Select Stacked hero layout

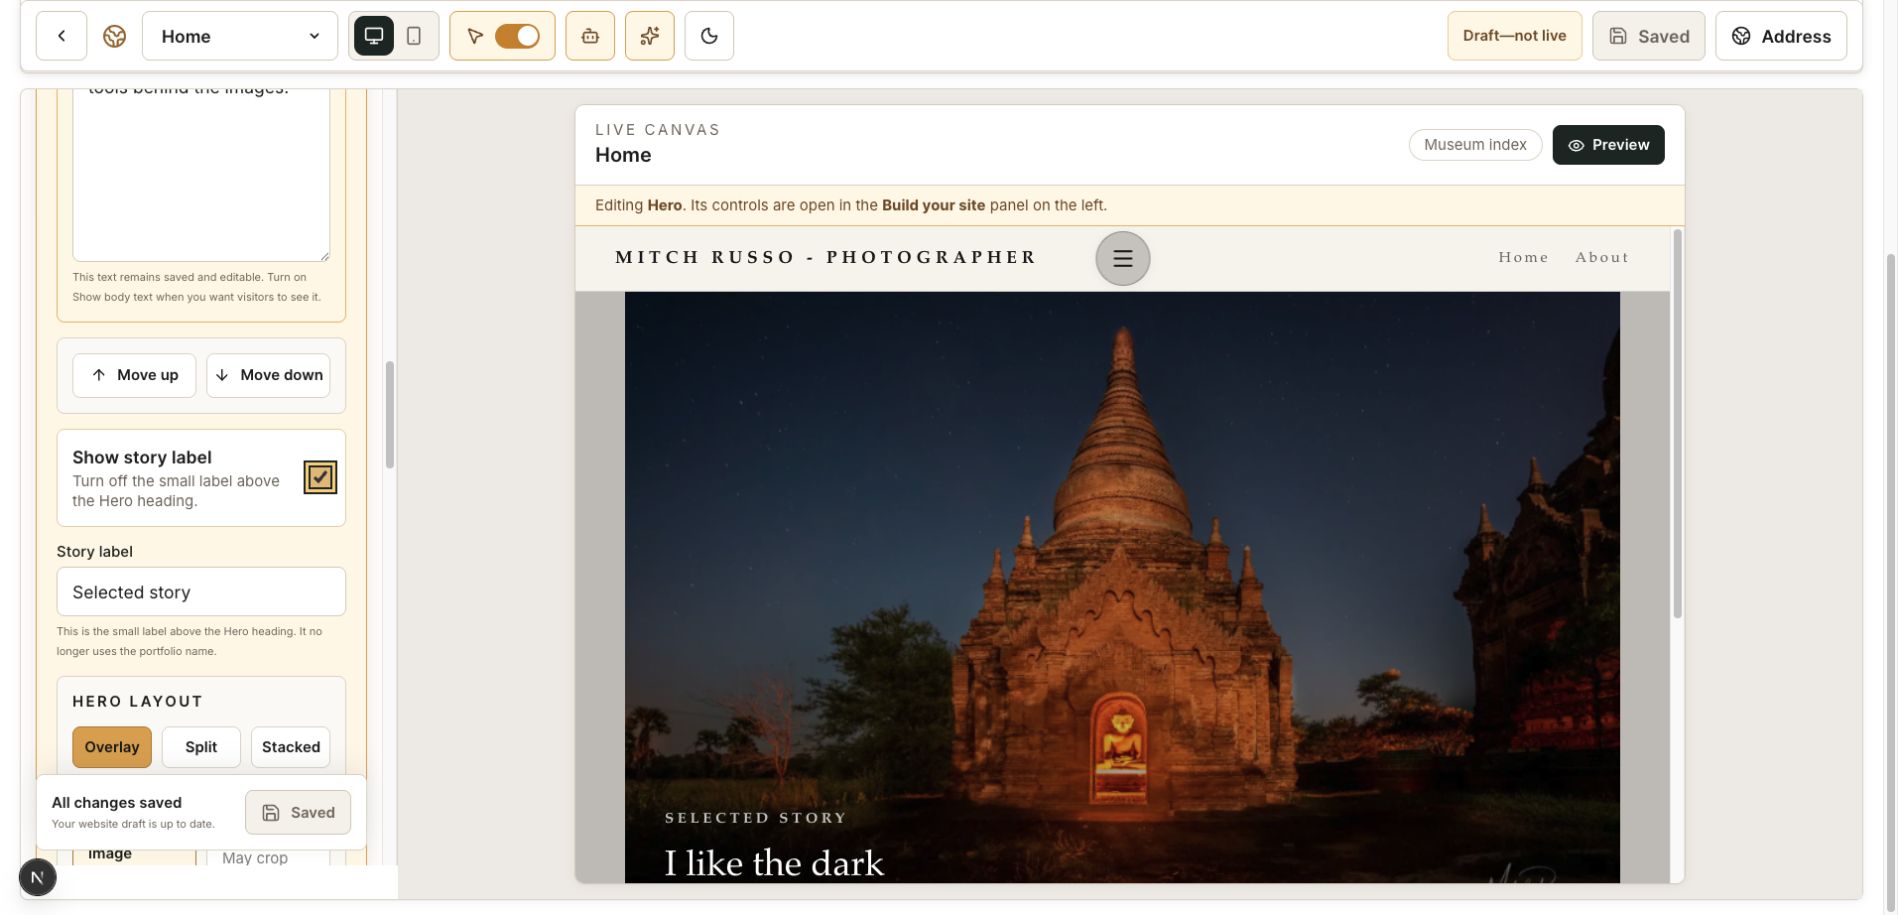coord(291,747)
